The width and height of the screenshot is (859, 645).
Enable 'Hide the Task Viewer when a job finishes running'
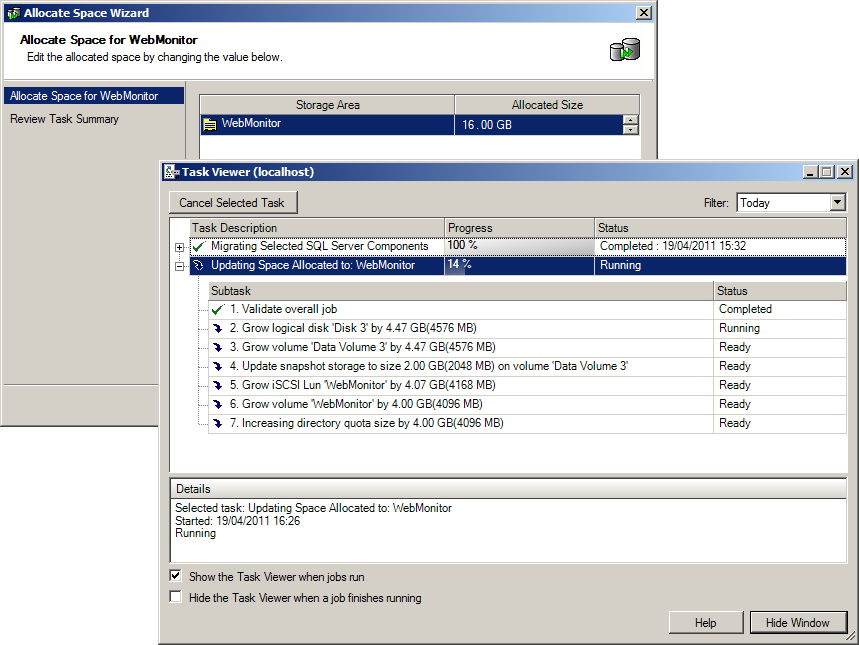(x=175, y=597)
